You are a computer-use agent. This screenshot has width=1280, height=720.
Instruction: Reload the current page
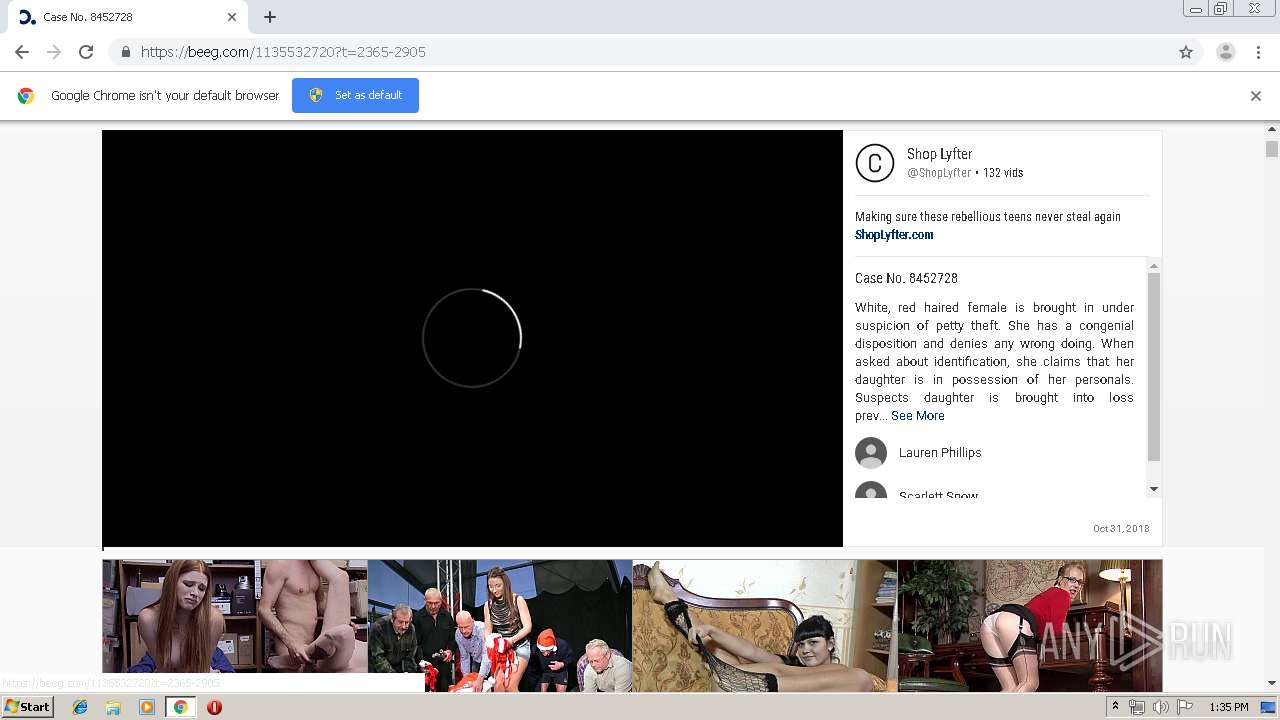point(86,52)
